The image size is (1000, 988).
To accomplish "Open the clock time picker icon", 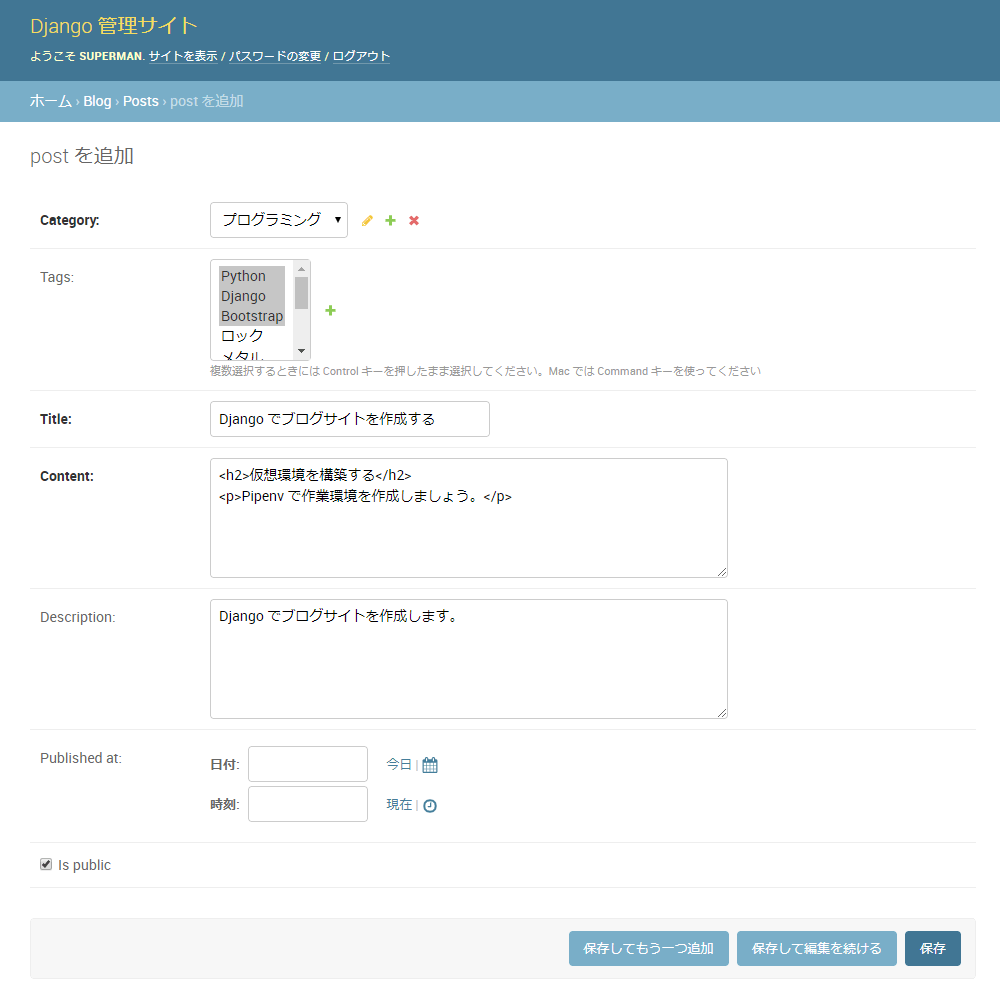I will pos(430,806).
